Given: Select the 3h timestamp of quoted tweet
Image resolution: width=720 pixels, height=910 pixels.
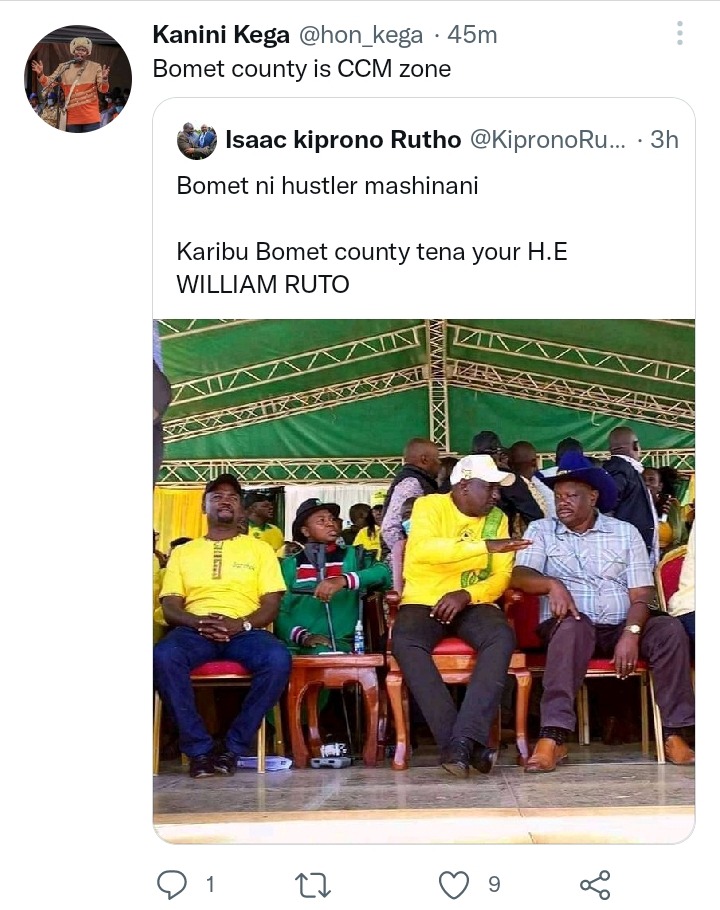Looking at the screenshot, I should 664,140.
